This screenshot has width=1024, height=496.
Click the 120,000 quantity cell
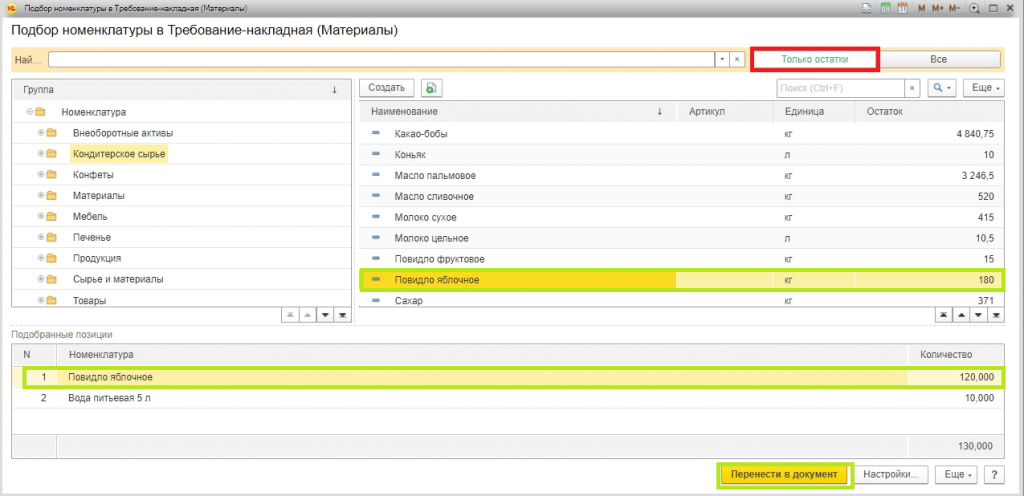(x=957, y=377)
